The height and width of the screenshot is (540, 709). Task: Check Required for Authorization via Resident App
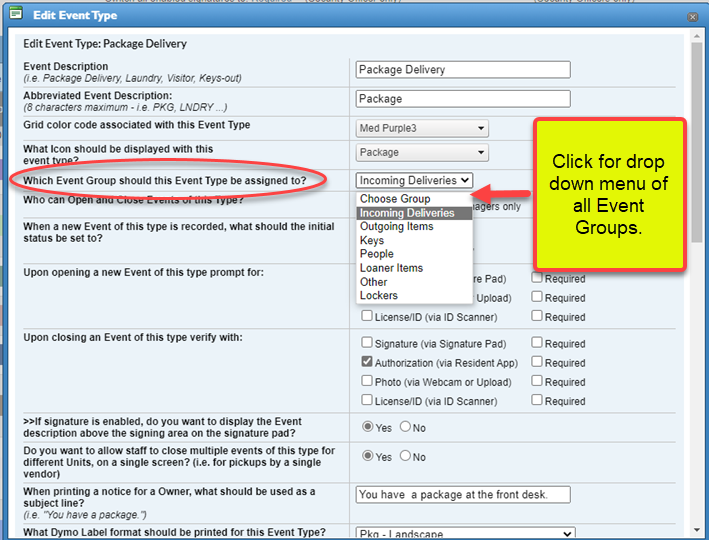coord(537,362)
